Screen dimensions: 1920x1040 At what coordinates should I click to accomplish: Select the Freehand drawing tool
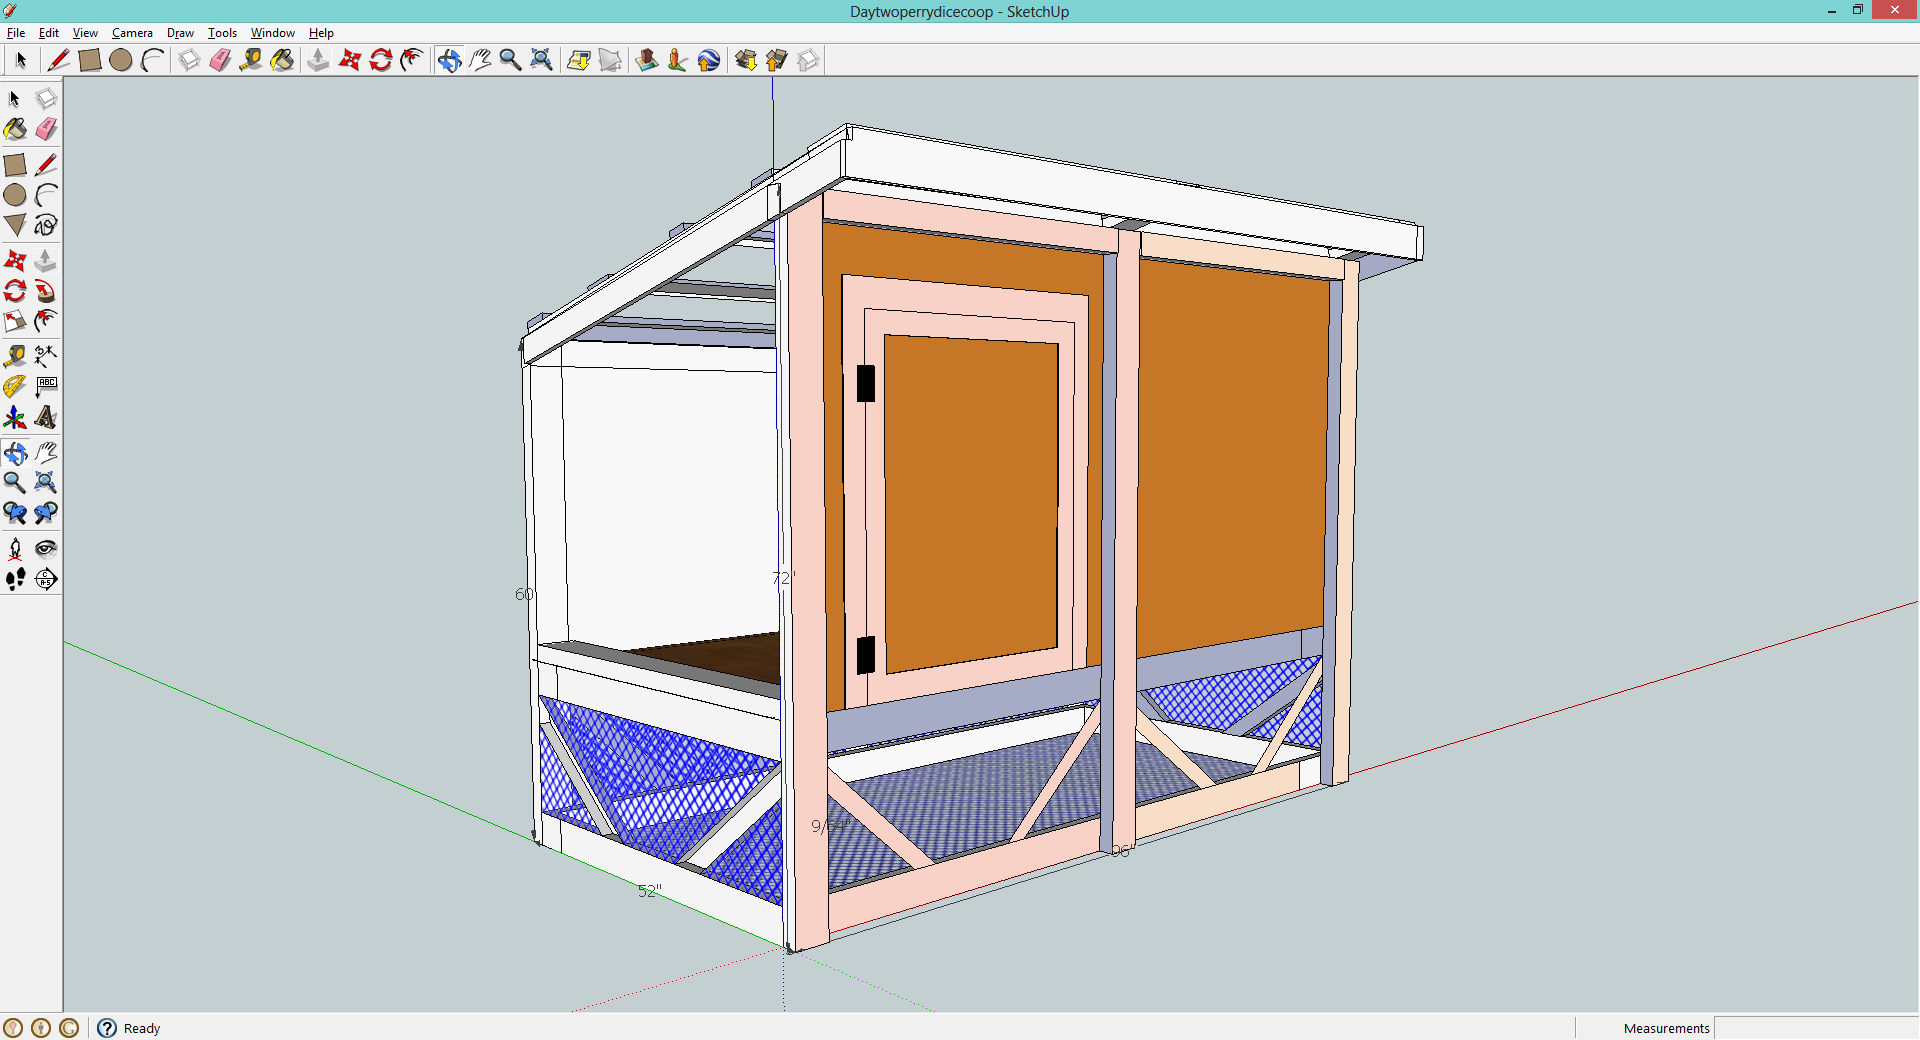pyautogui.click(x=46, y=225)
